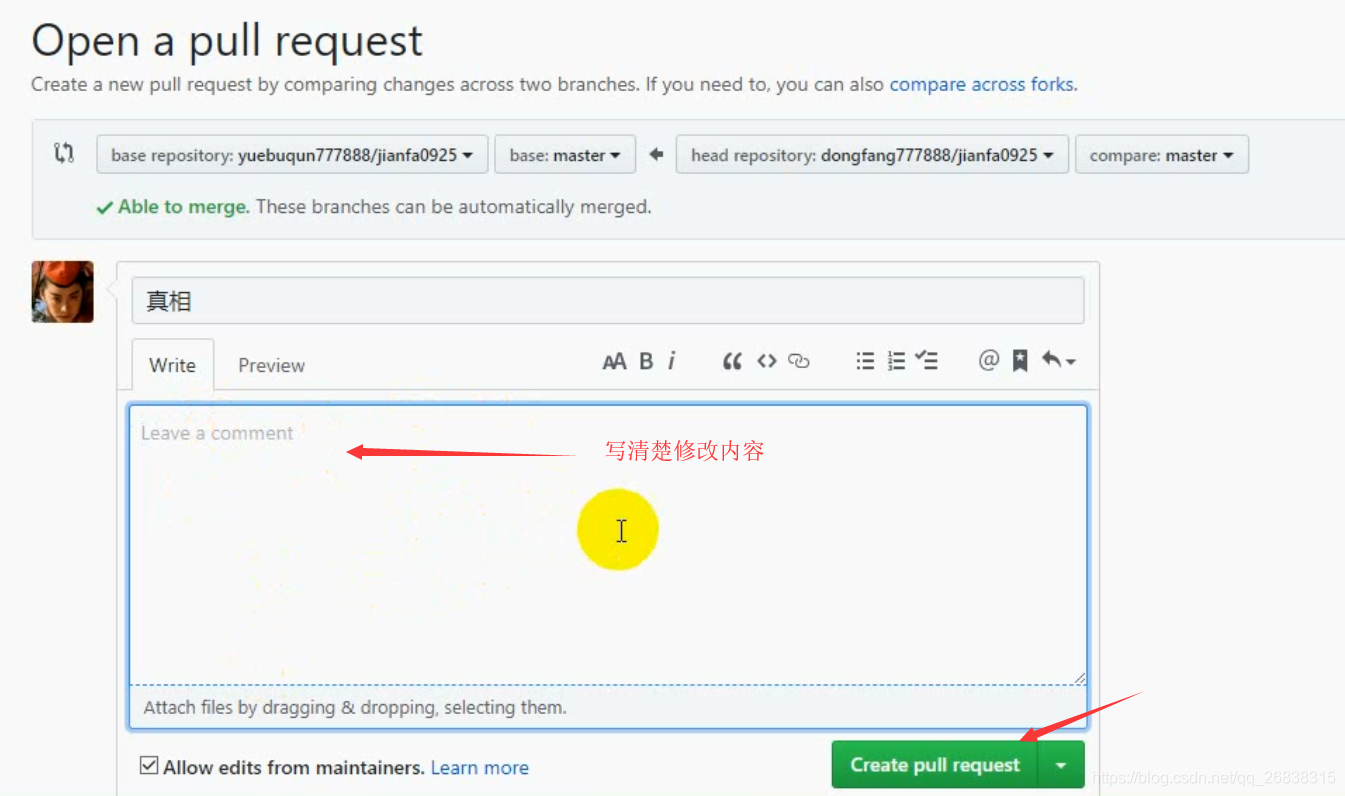
Task: Switch to the Write tab
Action: (x=172, y=365)
